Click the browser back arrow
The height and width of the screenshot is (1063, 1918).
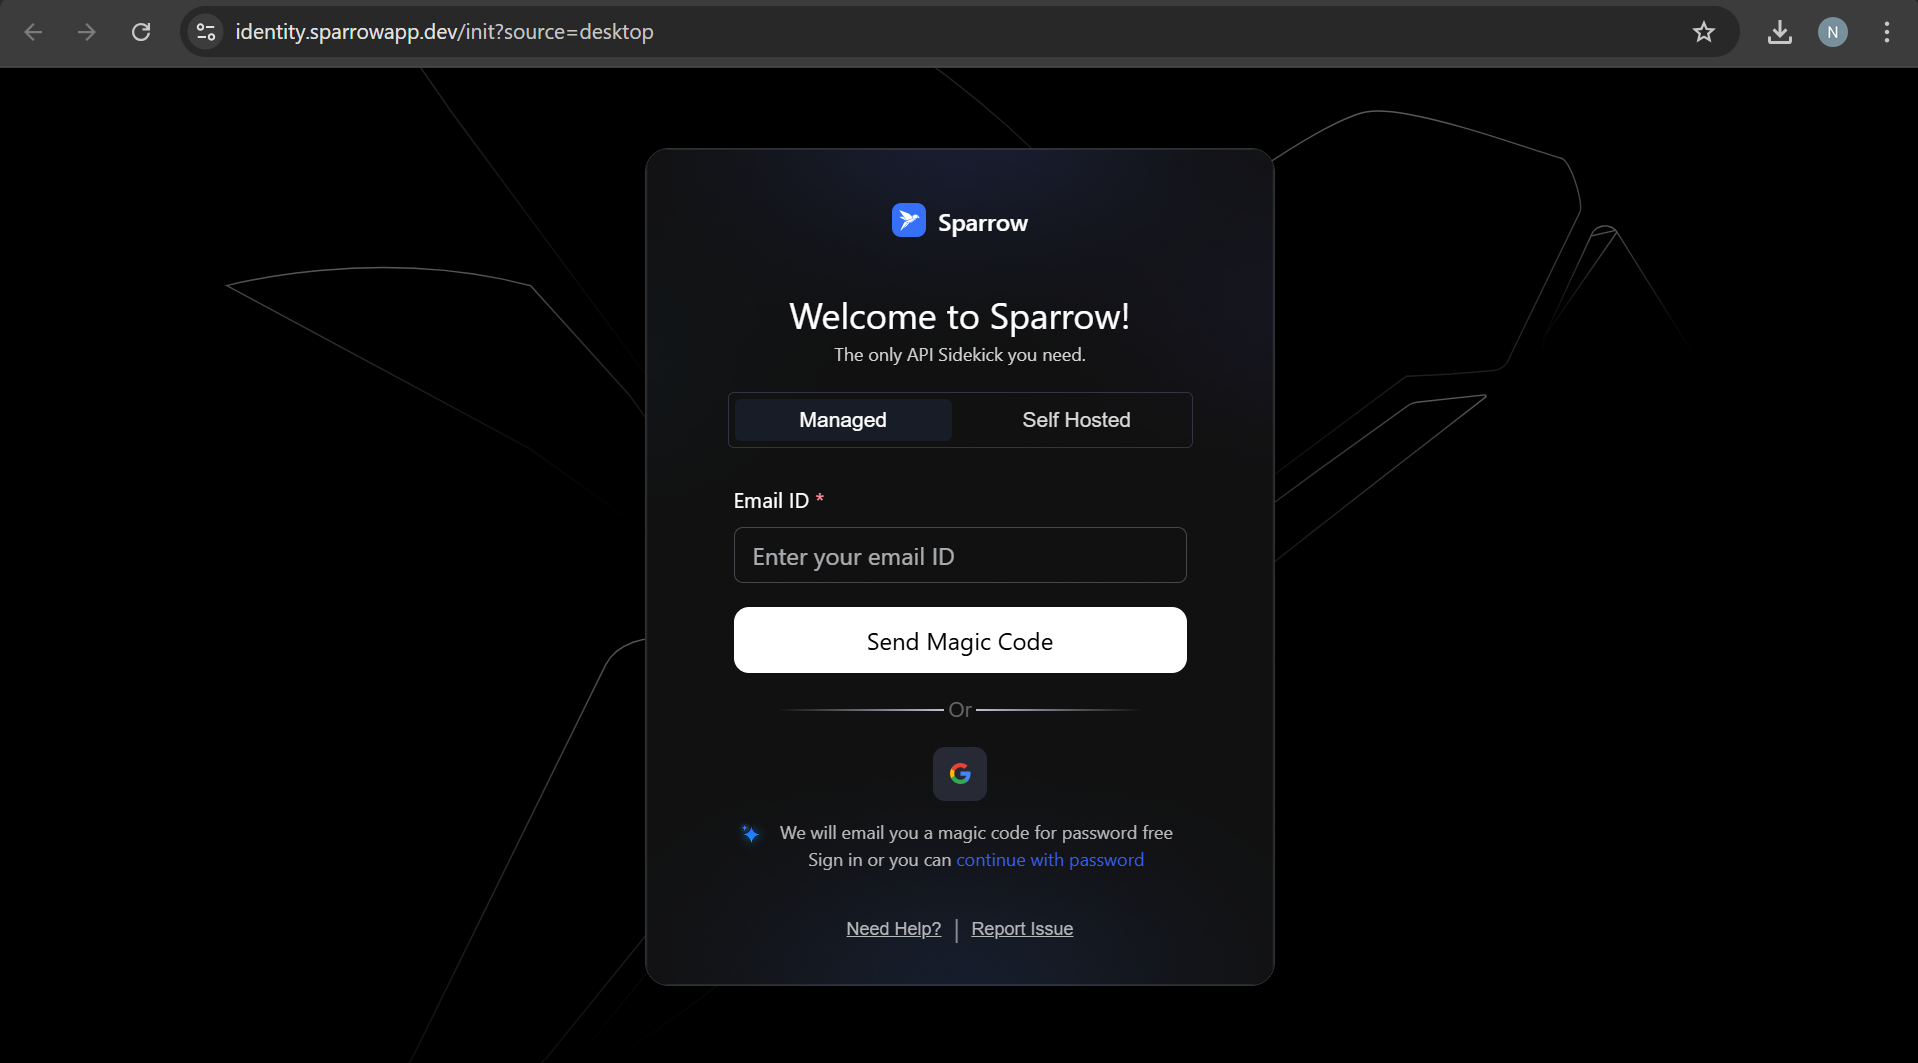click(x=33, y=32)
